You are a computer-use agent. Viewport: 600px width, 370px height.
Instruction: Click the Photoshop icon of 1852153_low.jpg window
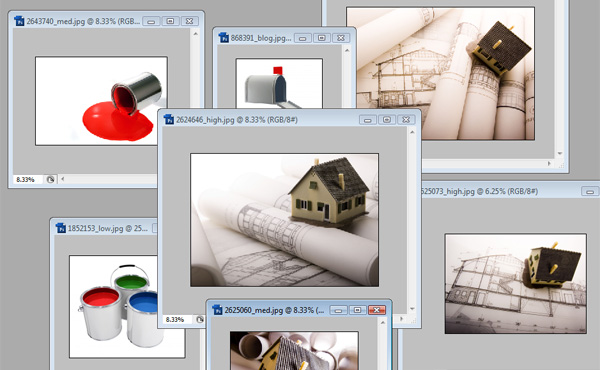[x=60, y=228]
